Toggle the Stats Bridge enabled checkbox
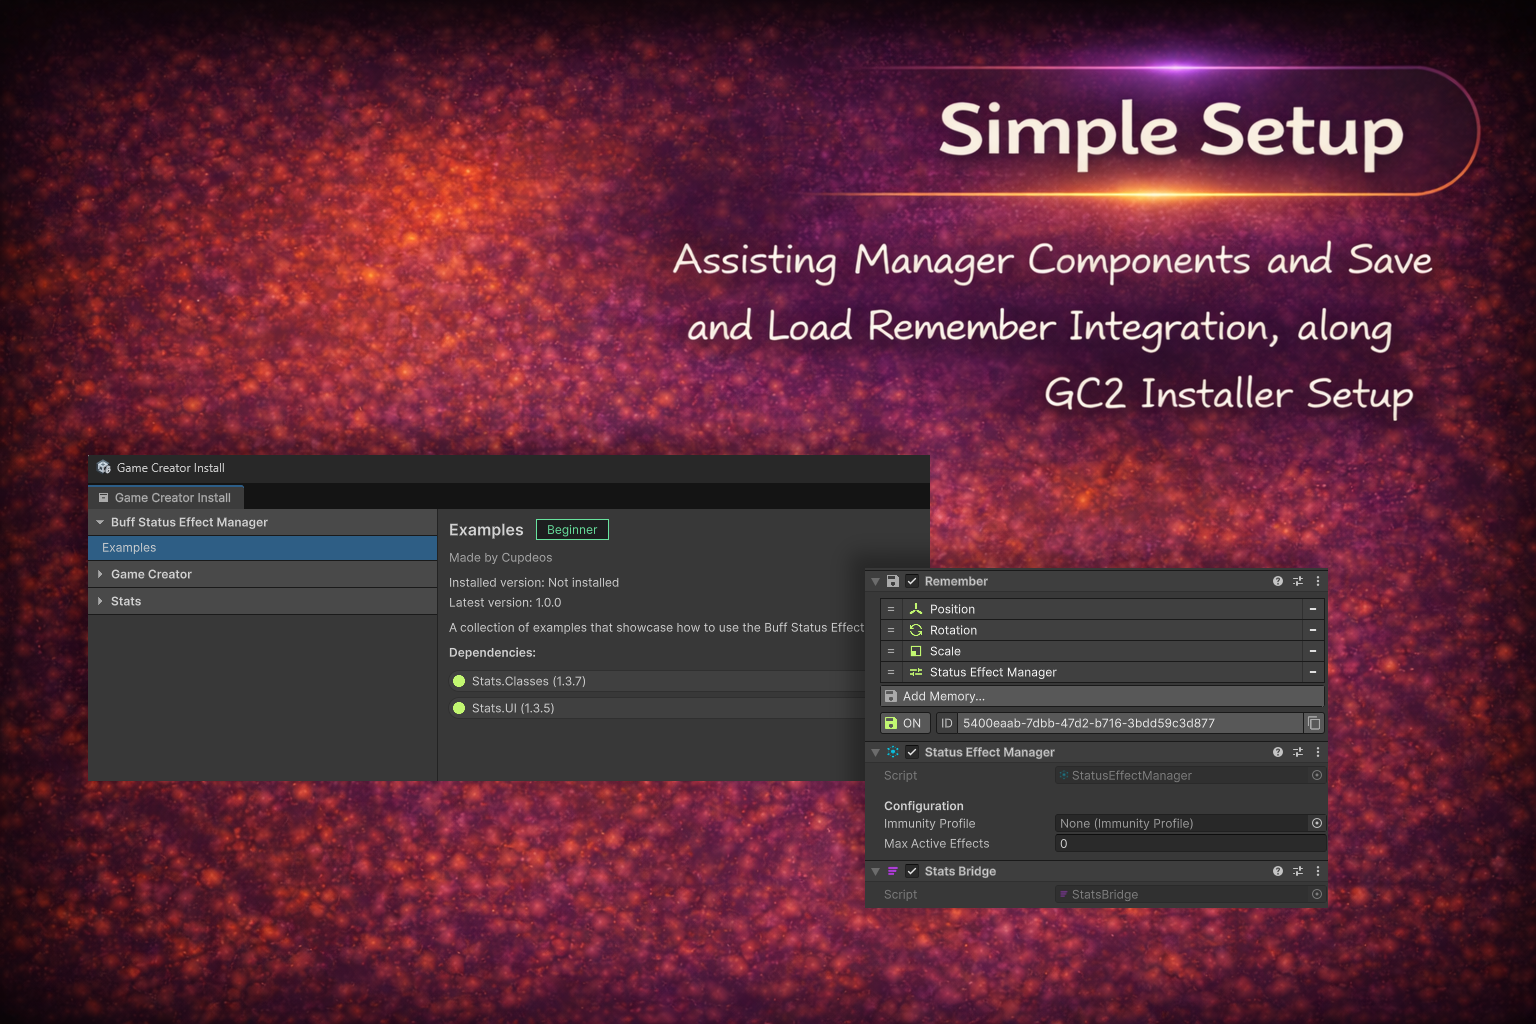1536x1024 pixels. click(x=912, y=871)
